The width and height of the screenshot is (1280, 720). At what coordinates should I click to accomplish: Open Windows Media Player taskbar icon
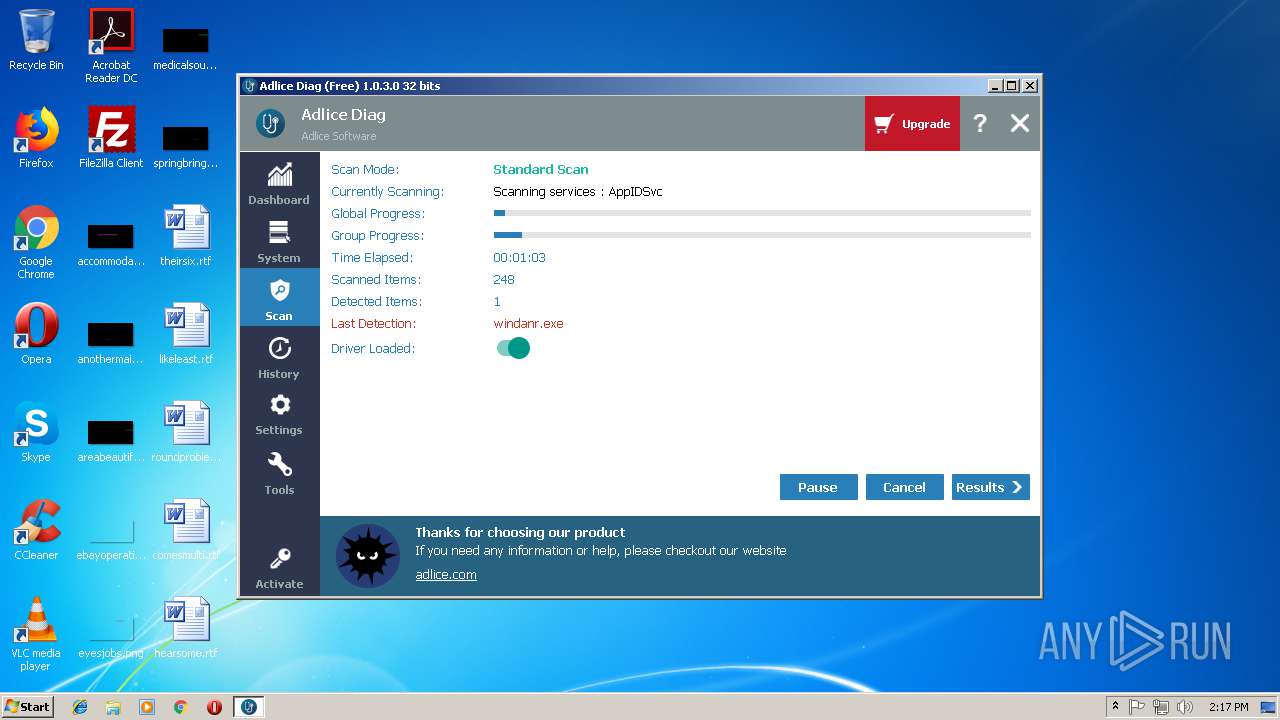[x=147, y=707]
